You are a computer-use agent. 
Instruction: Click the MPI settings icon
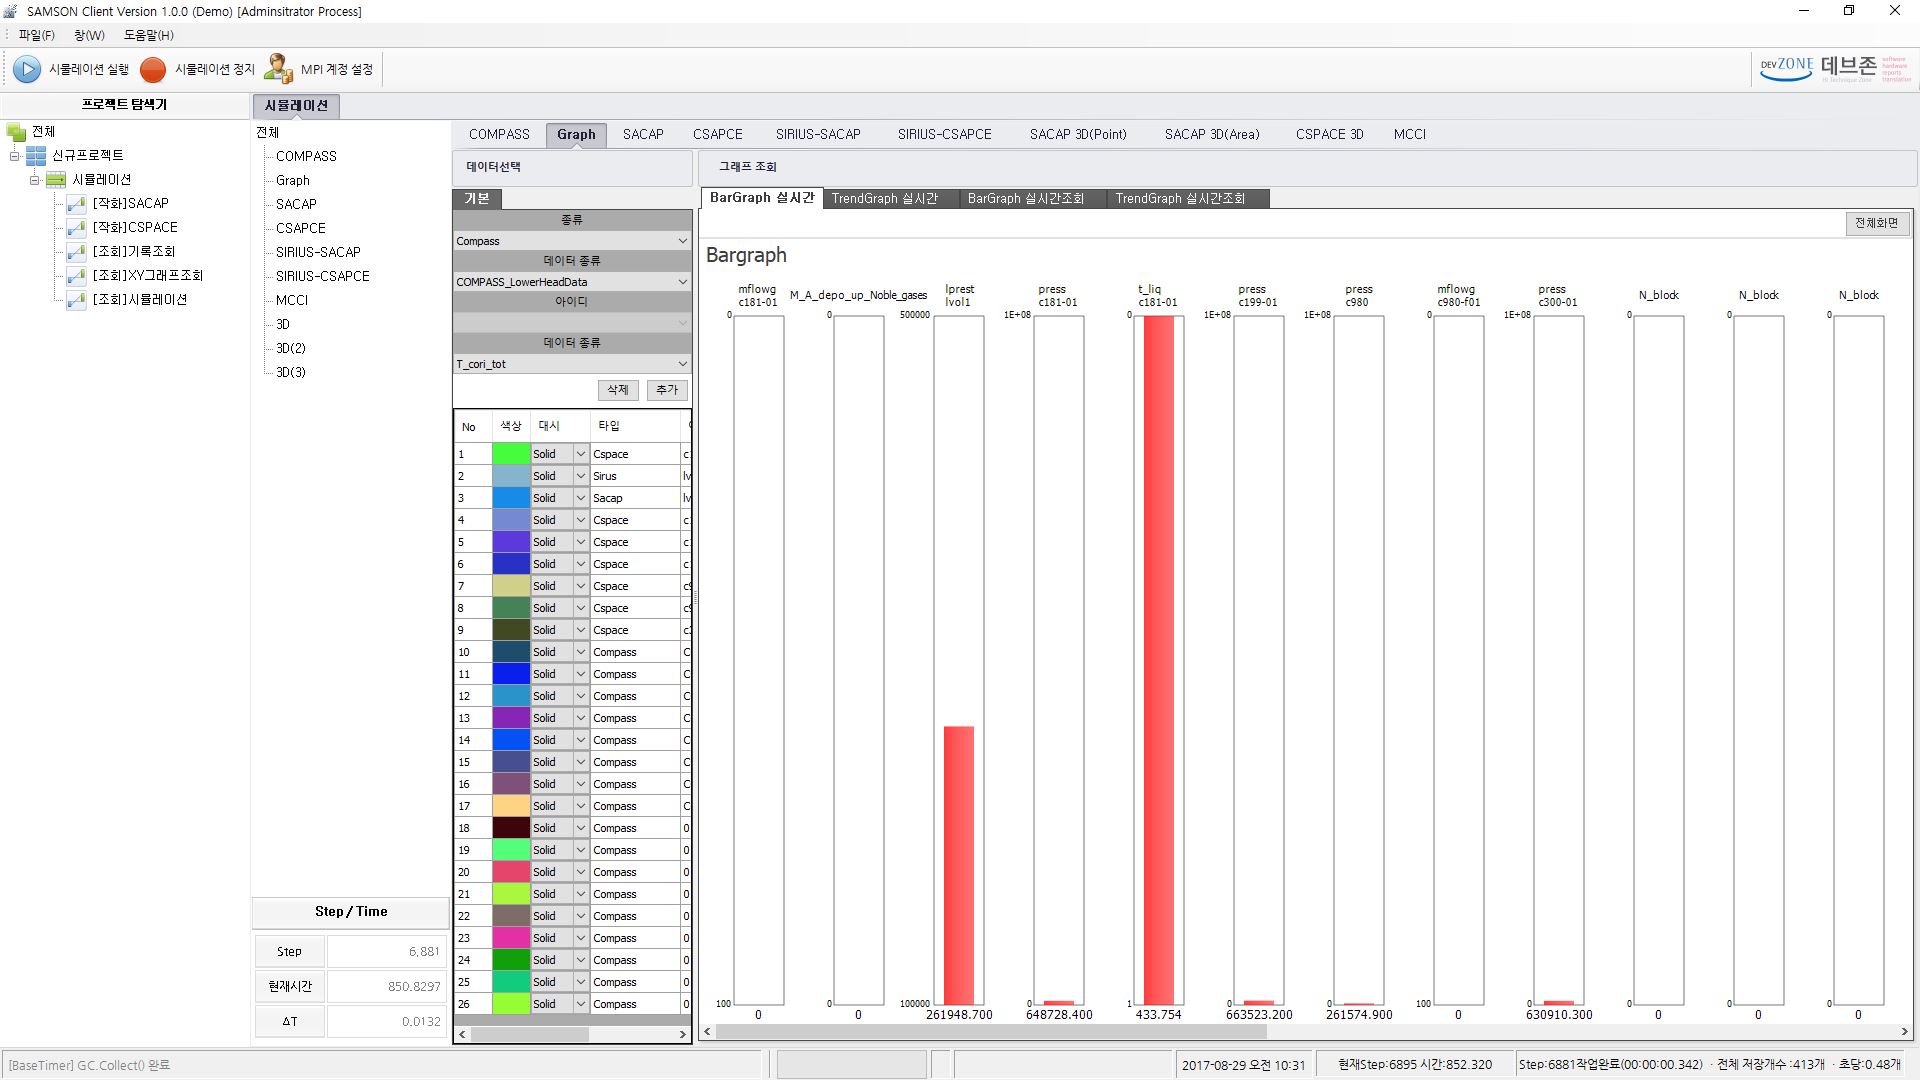click(x=278, y=69)
